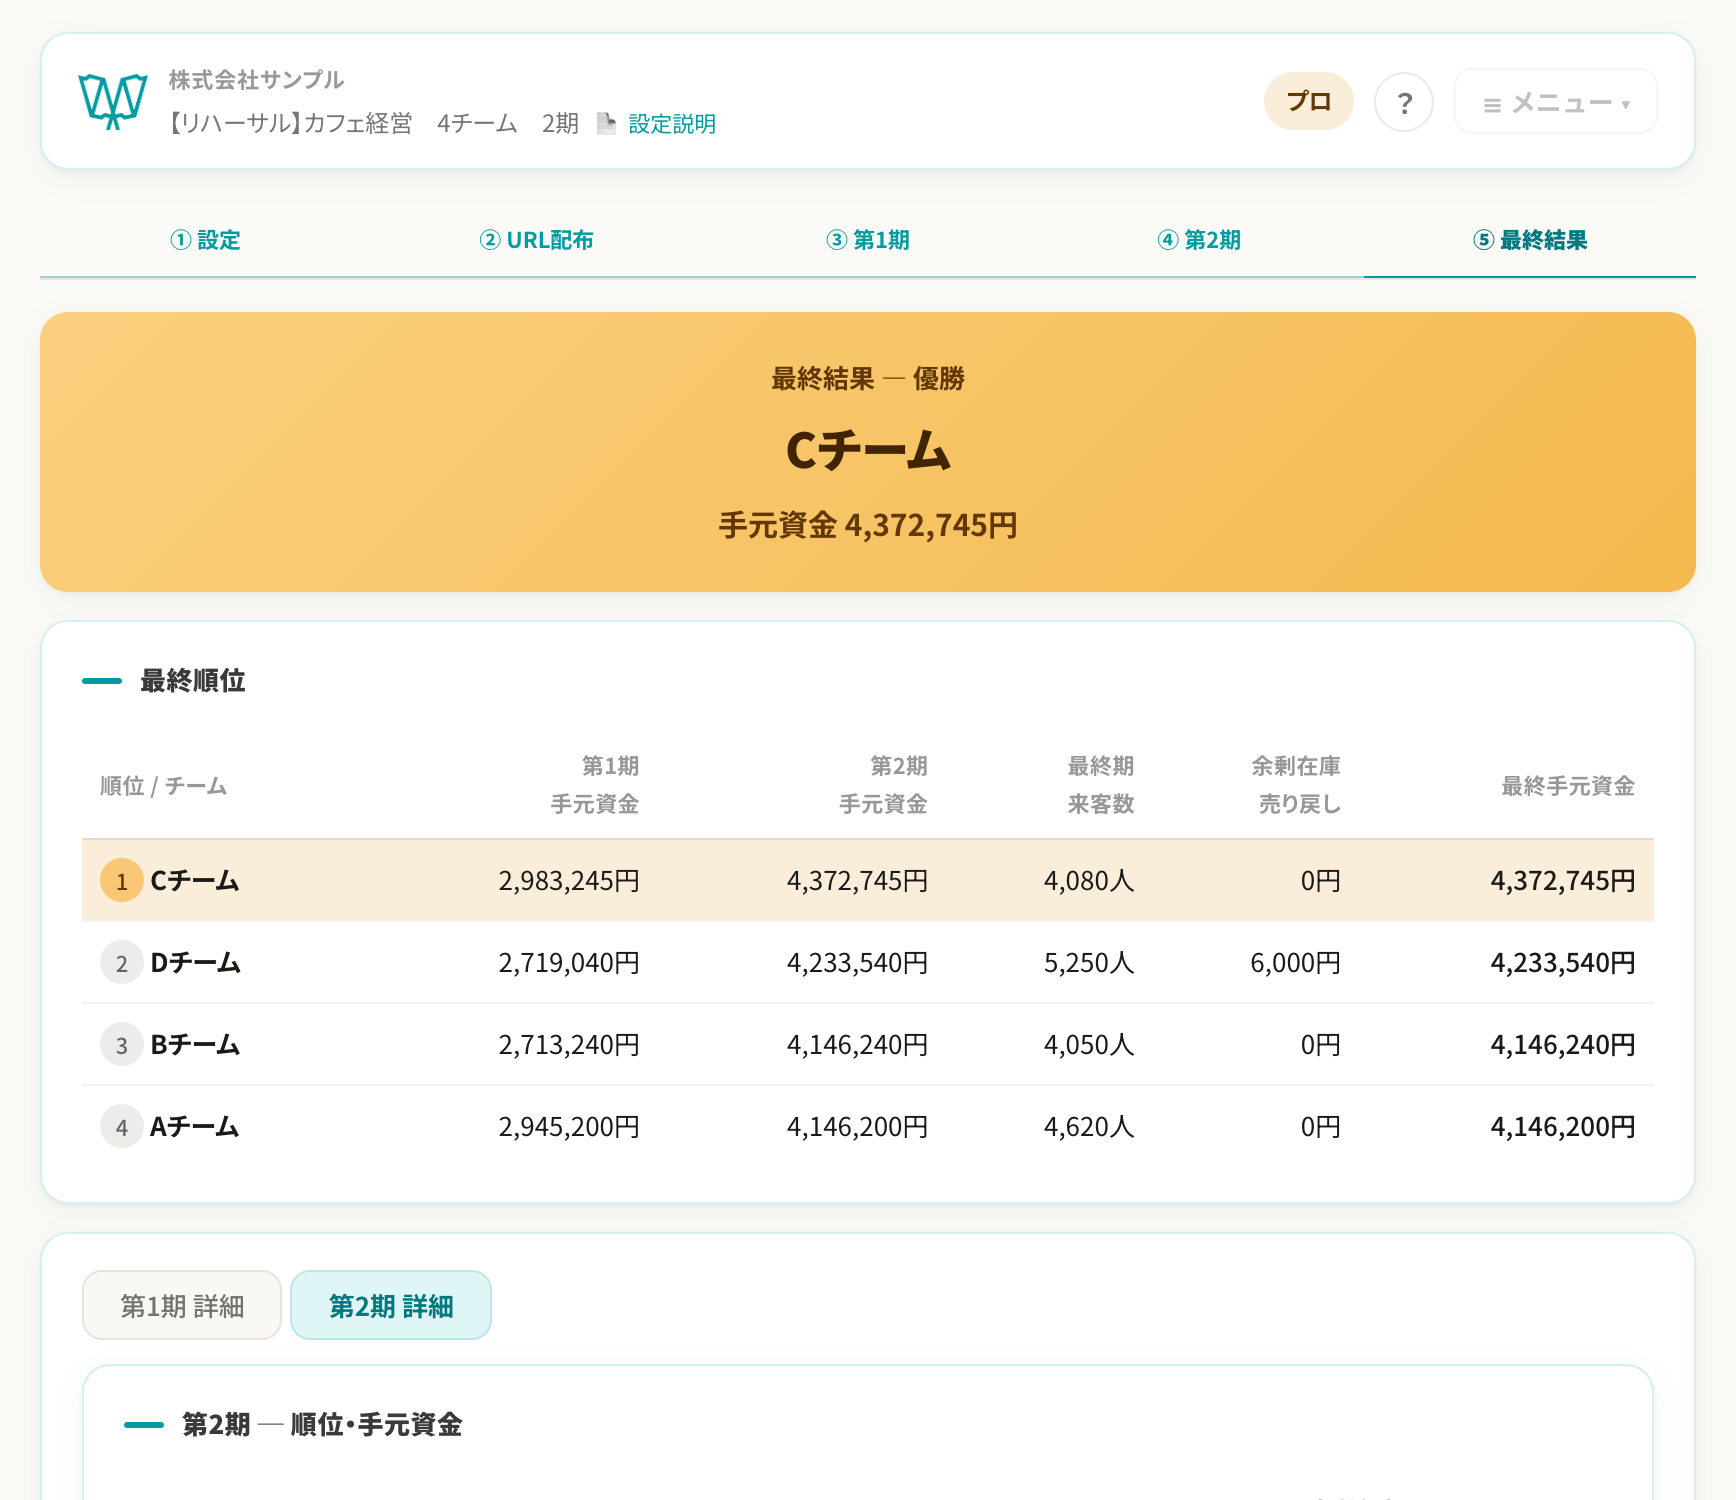Show the 第2期 詳細 panel
The width and height of the screenshot is (1736, 1500).
pyautogui.click(x=391, y=1305)
